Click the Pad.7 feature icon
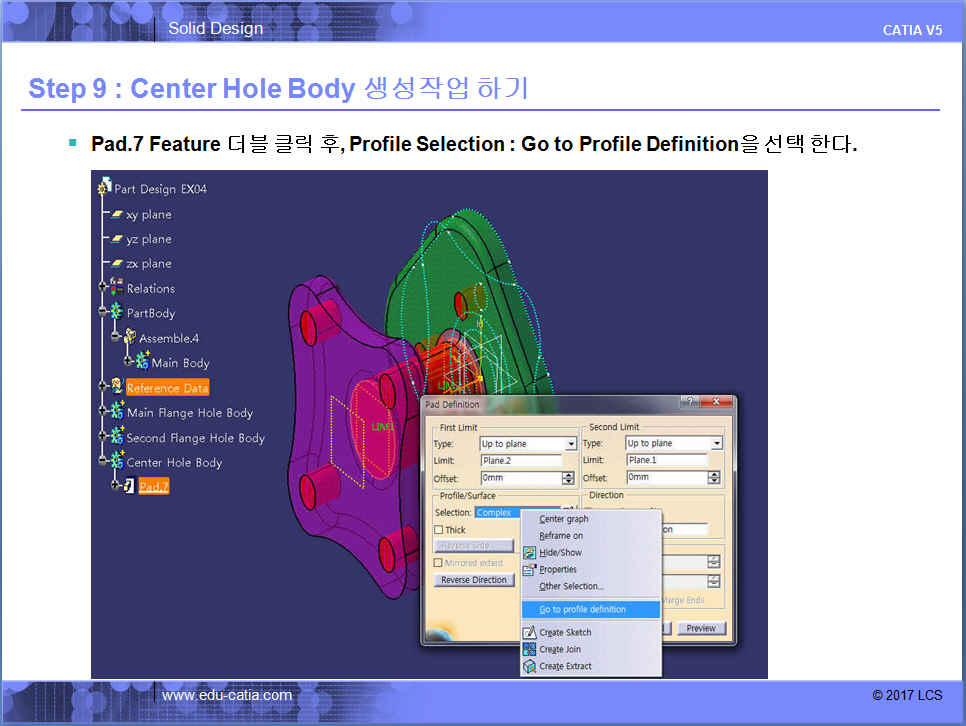This screenshot has height=726, width=966. (129, 487)
